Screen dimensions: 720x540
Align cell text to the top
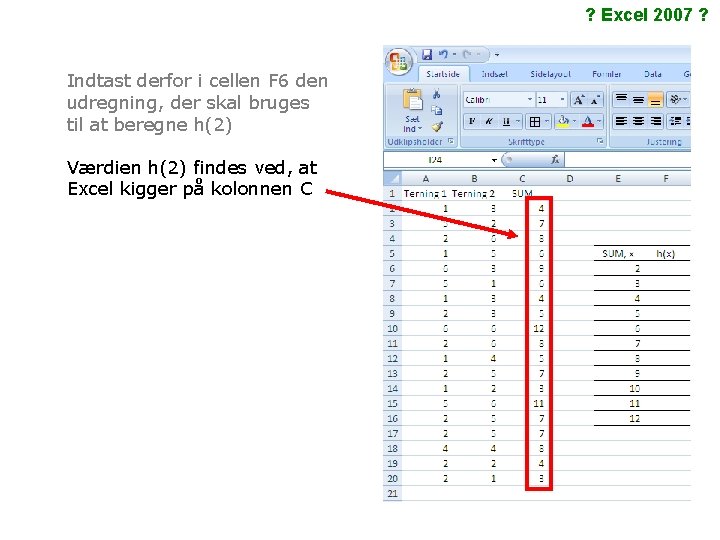[x=621, y=99]
